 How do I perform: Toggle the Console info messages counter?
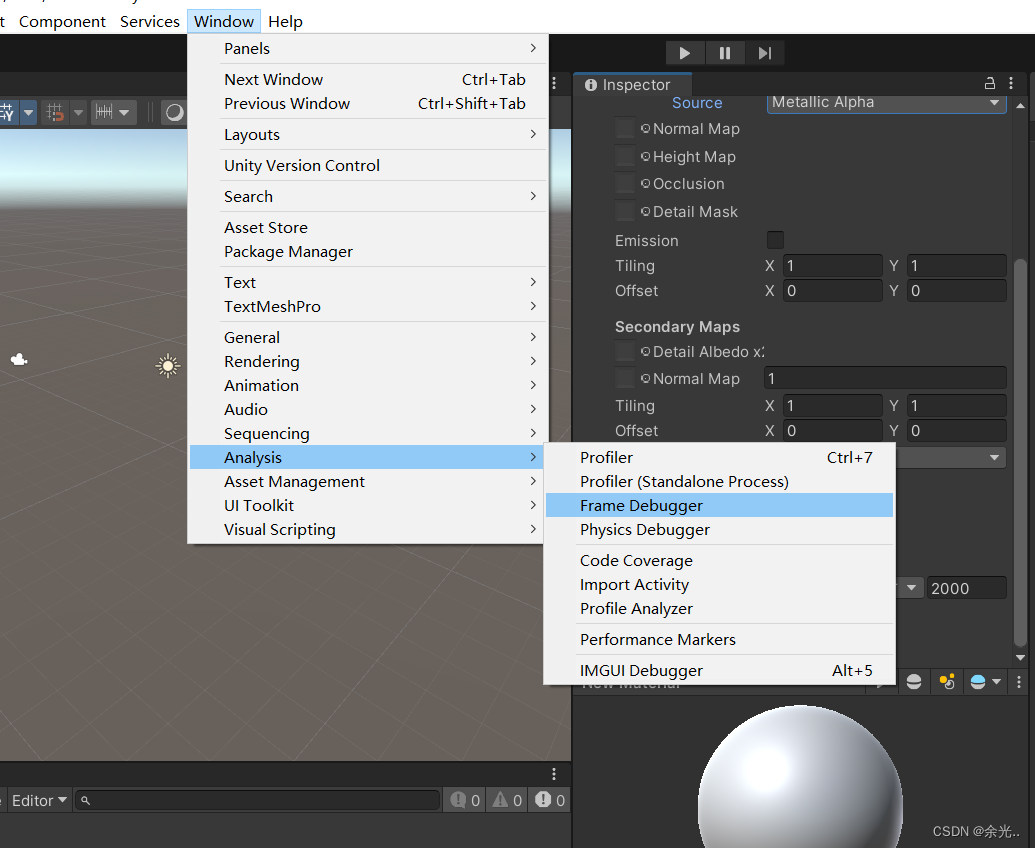tap(465, 800)
